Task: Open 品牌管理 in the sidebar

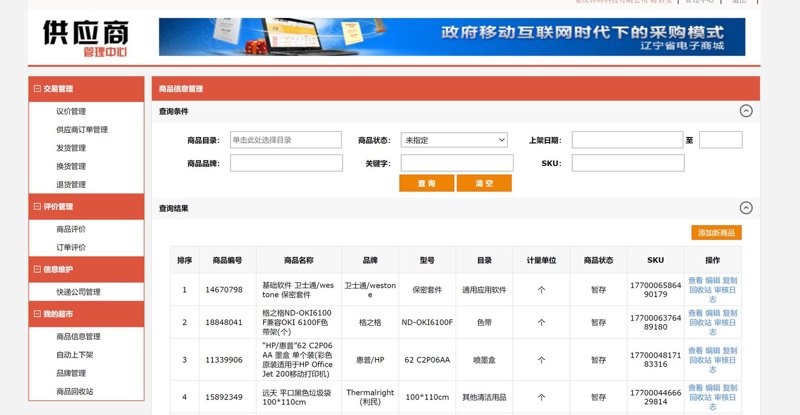Action: [71, 373]
